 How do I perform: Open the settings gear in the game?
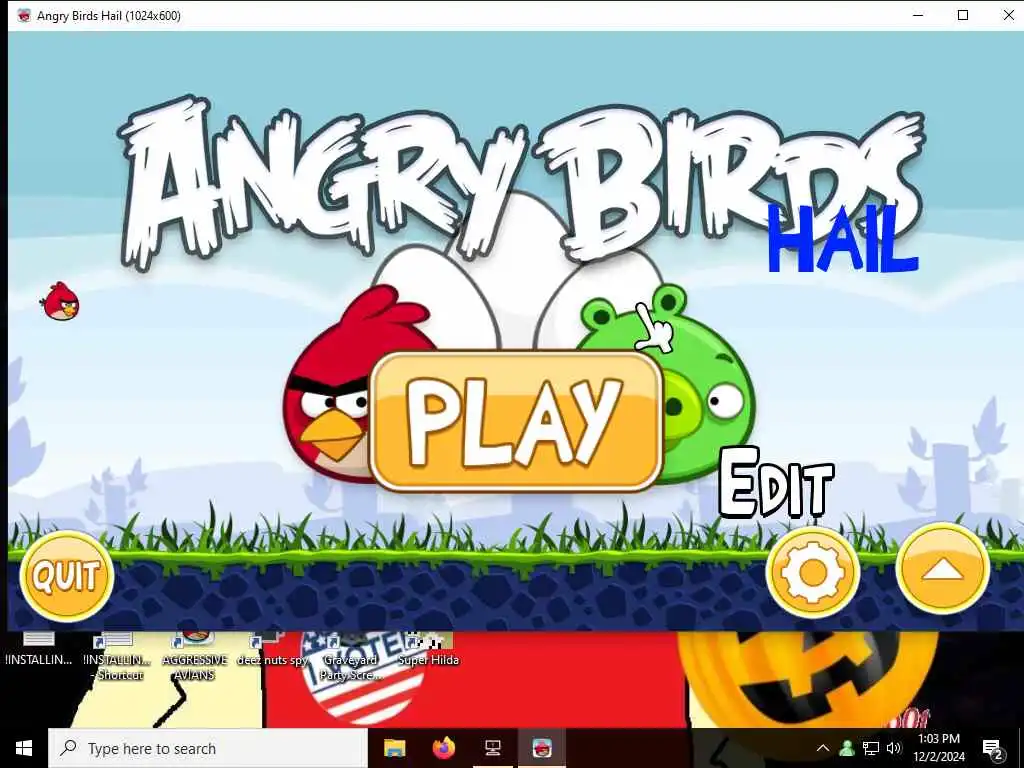point(812,573)
